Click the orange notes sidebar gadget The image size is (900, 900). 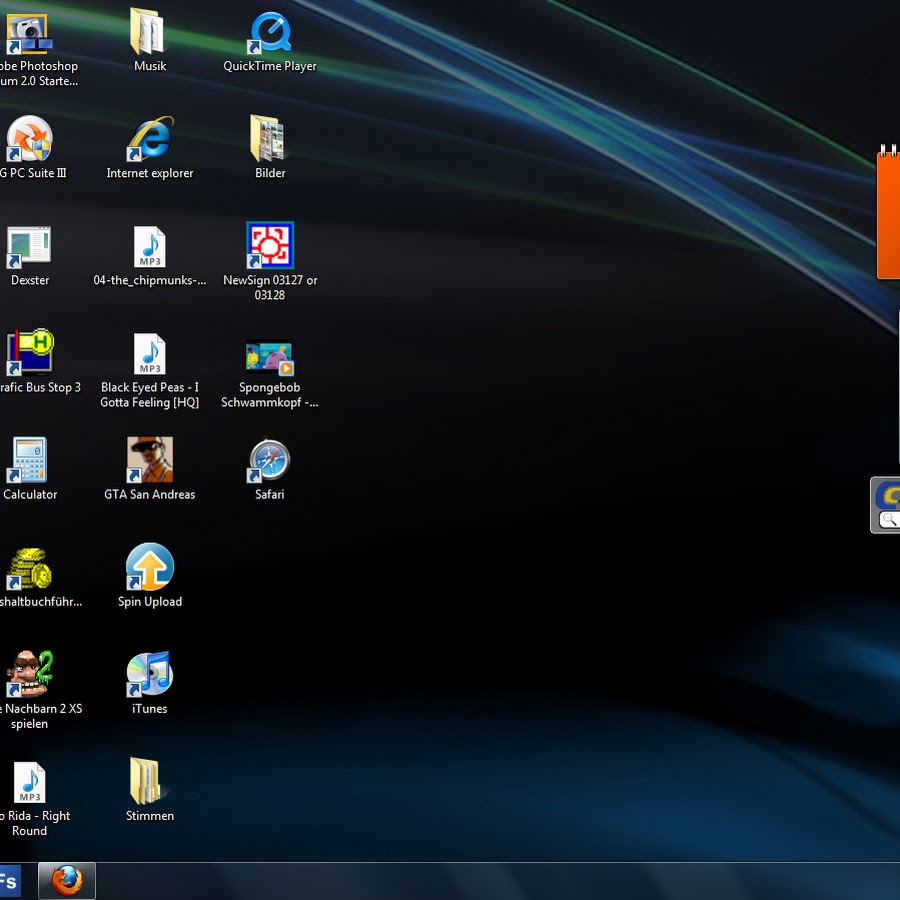pos(889,212)
